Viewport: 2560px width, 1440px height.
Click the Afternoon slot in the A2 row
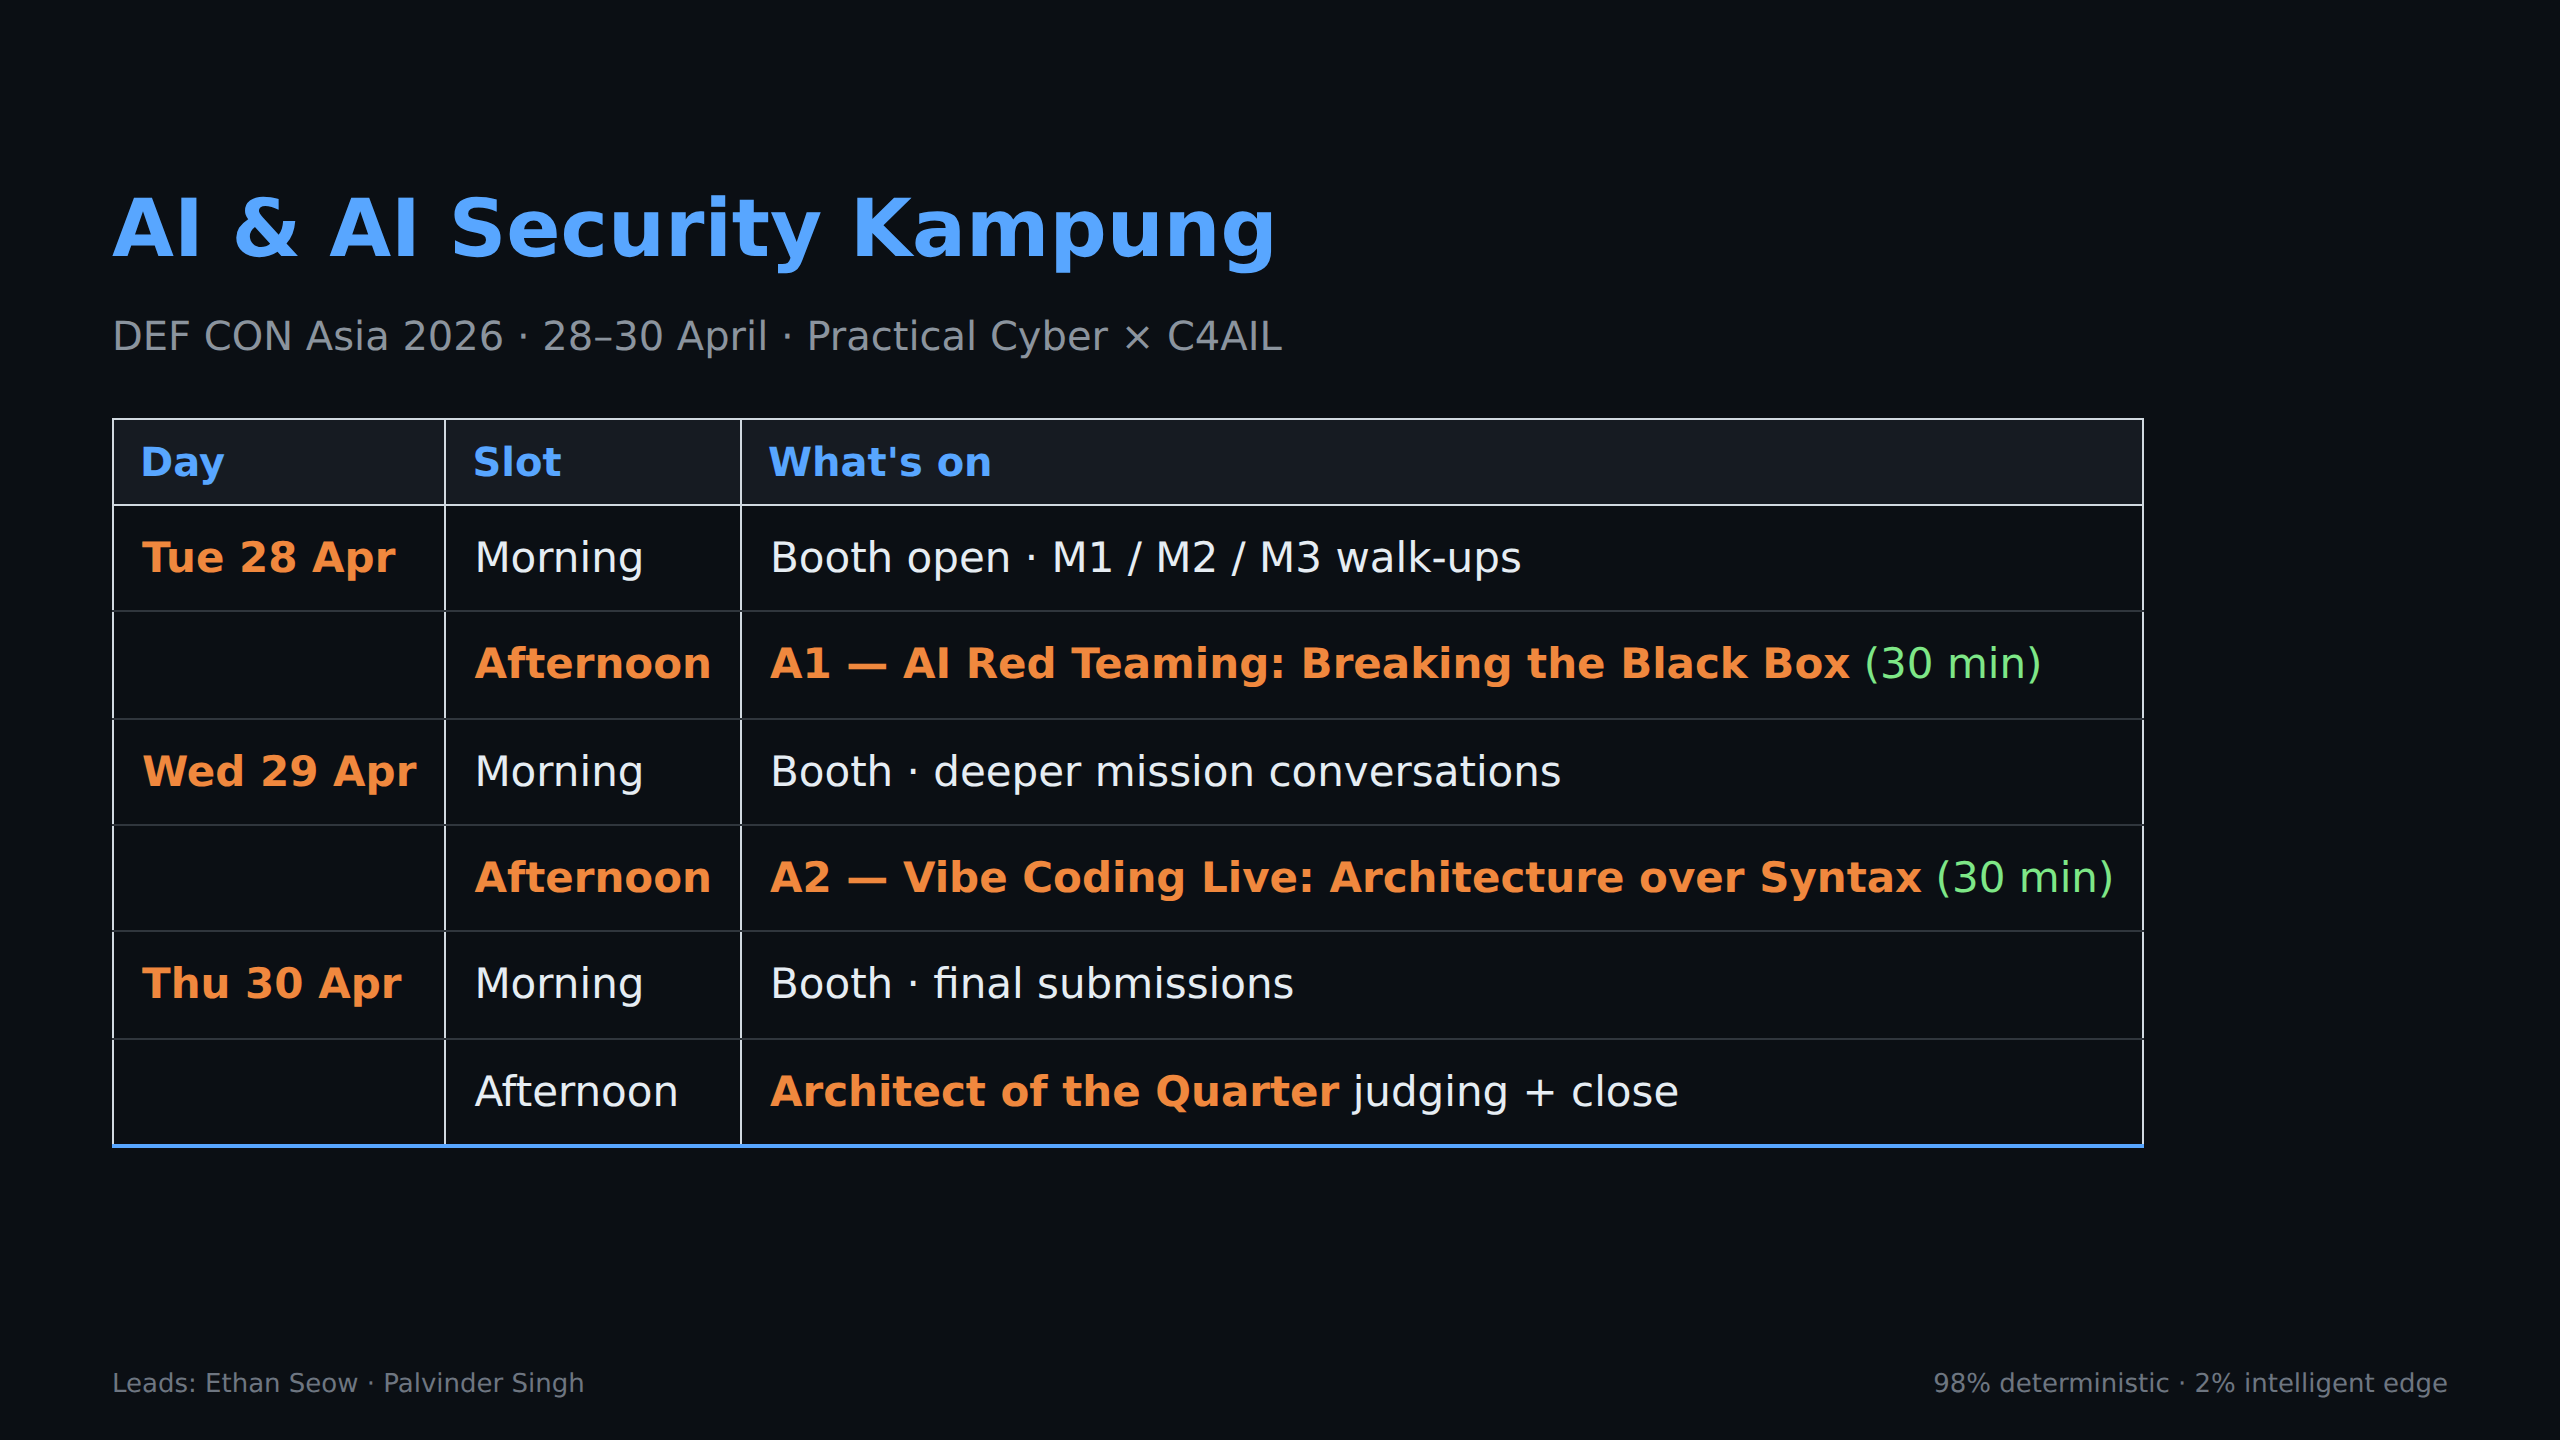pos(593,878)
